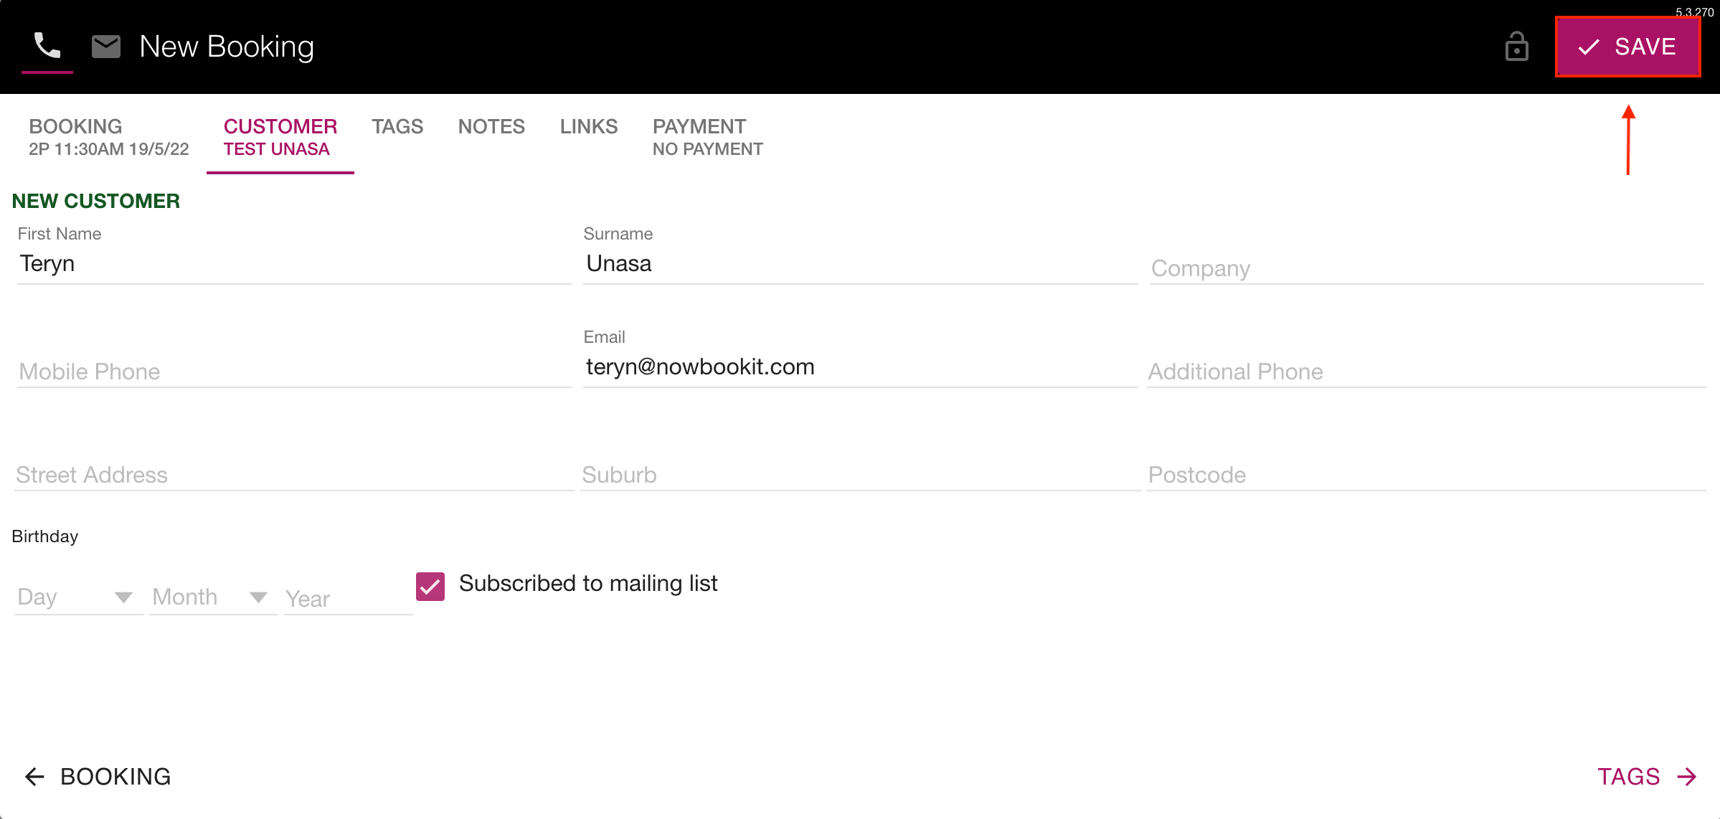Switch to the Notes tab
1720x819 pixels.
pyautogui.click(x=491, y=127)
